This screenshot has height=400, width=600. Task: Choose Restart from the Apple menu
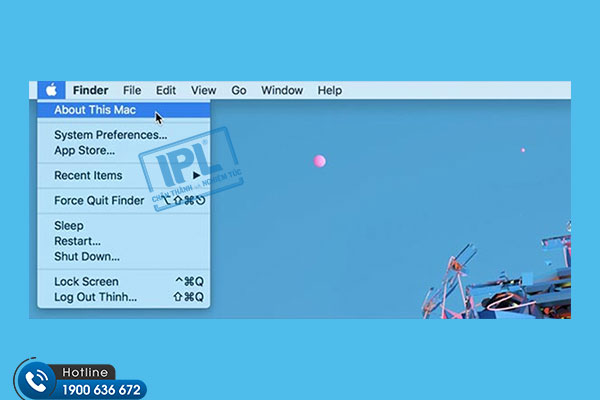click(x=124, y=241)
